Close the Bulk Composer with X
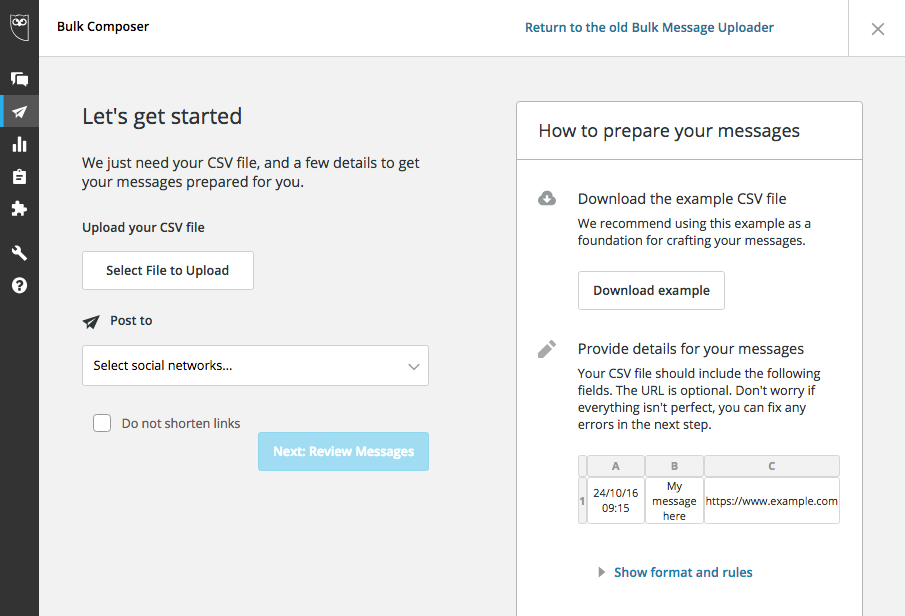 [x=877, y=29]
